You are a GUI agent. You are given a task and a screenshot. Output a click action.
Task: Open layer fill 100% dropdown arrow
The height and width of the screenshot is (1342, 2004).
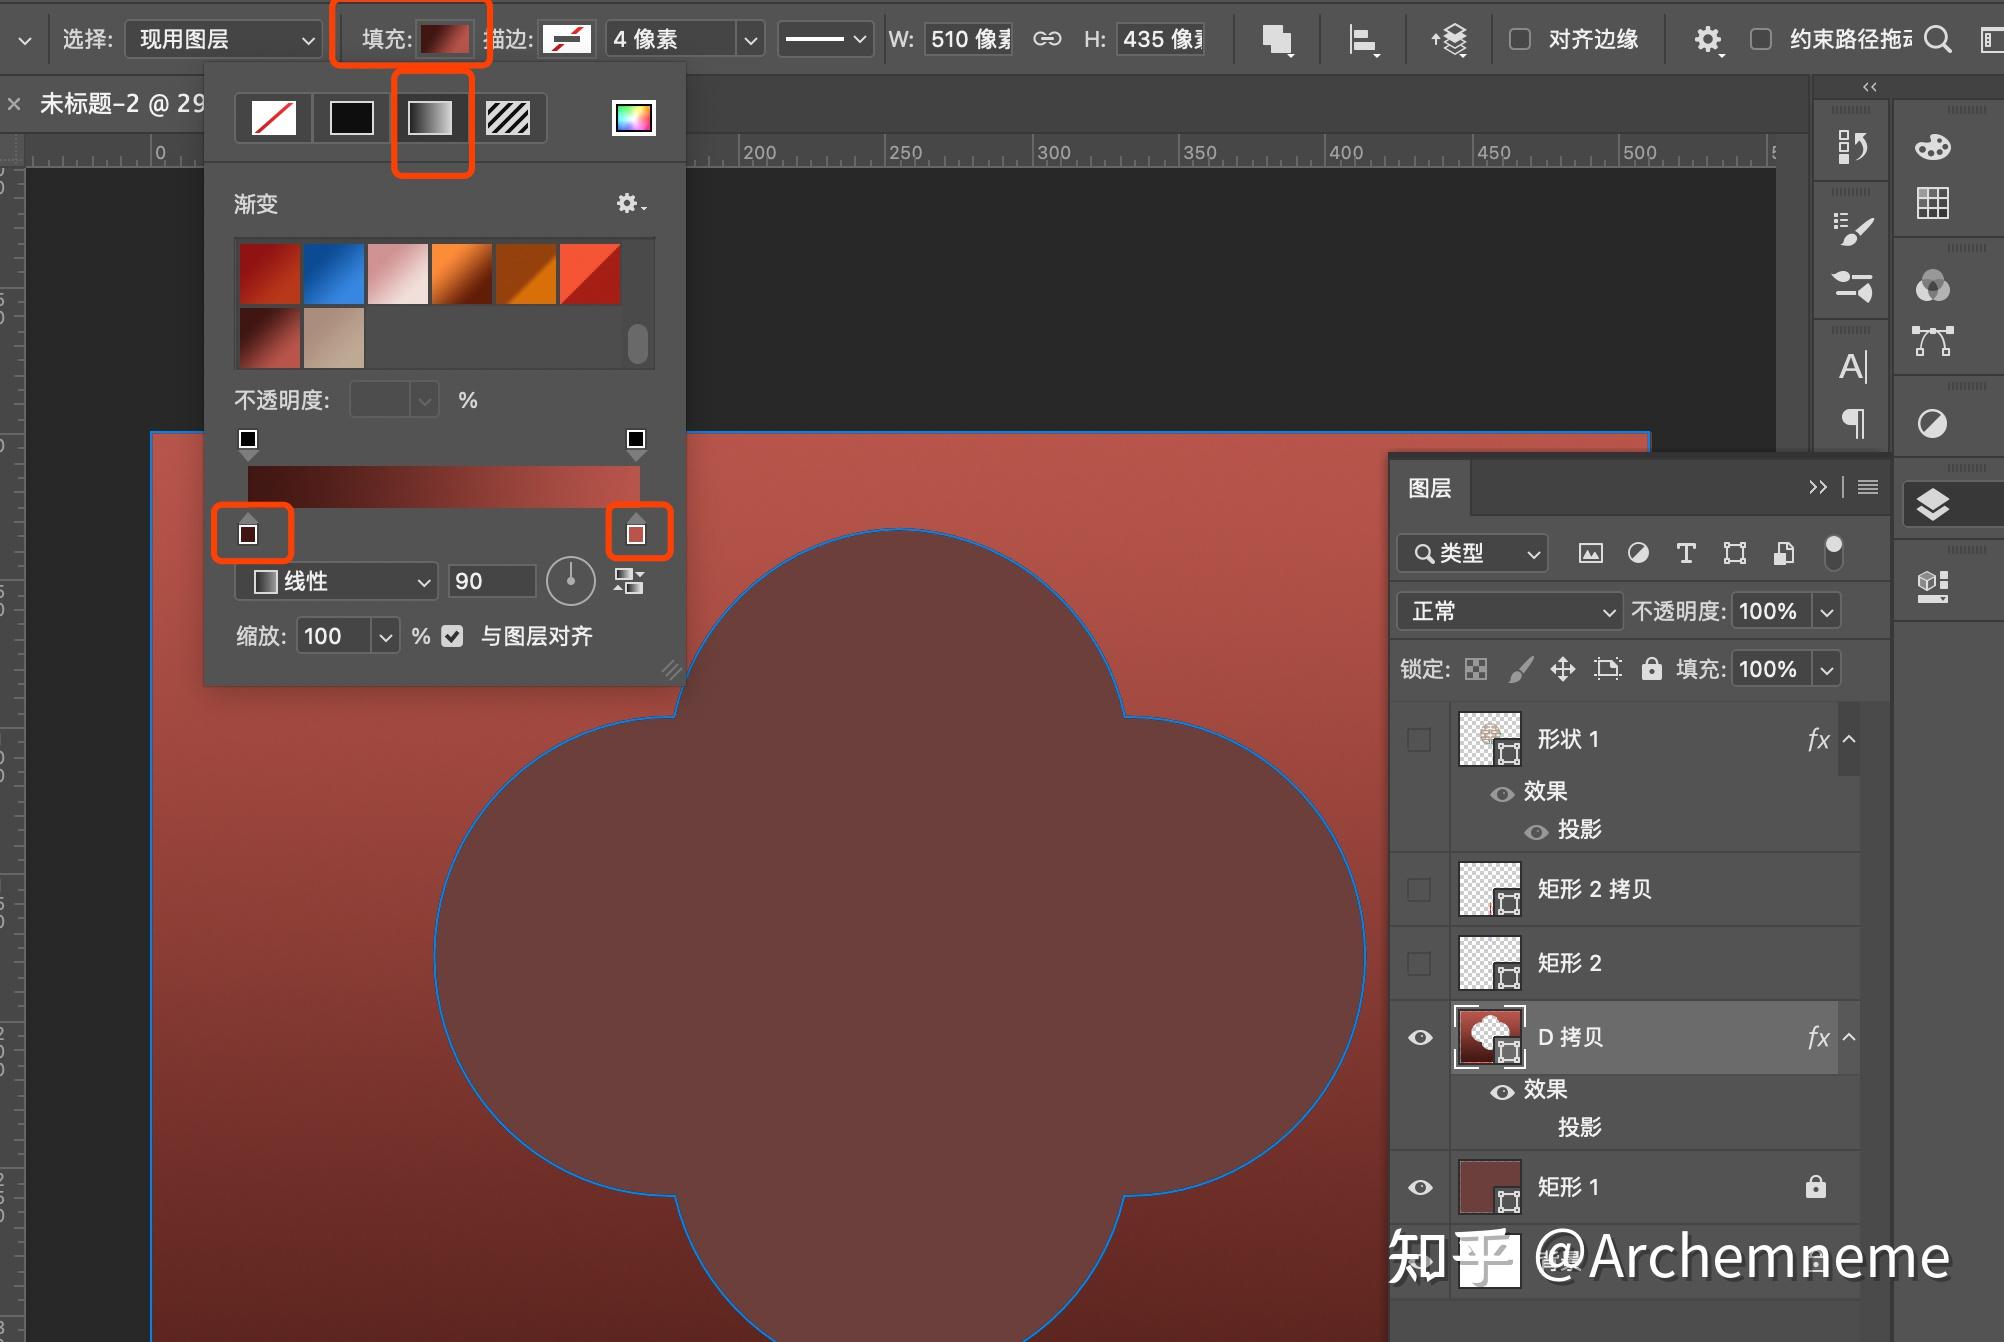coord(1827,669)
